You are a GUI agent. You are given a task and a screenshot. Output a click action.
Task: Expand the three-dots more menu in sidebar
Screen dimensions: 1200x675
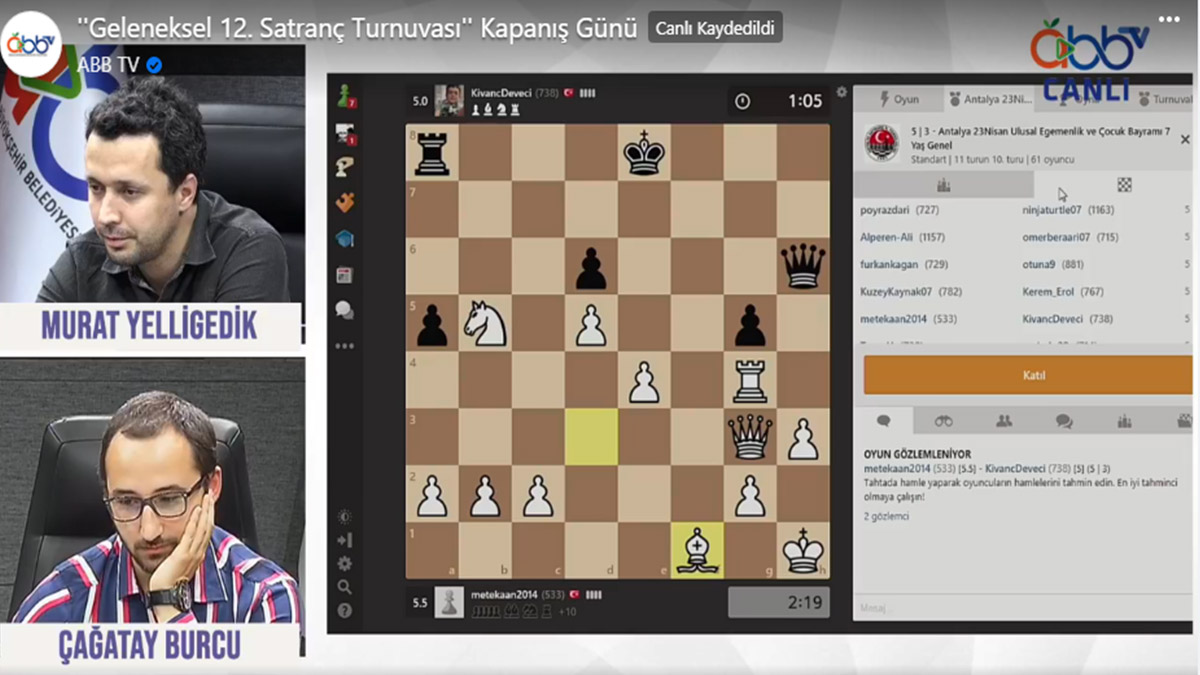(345, 346)
